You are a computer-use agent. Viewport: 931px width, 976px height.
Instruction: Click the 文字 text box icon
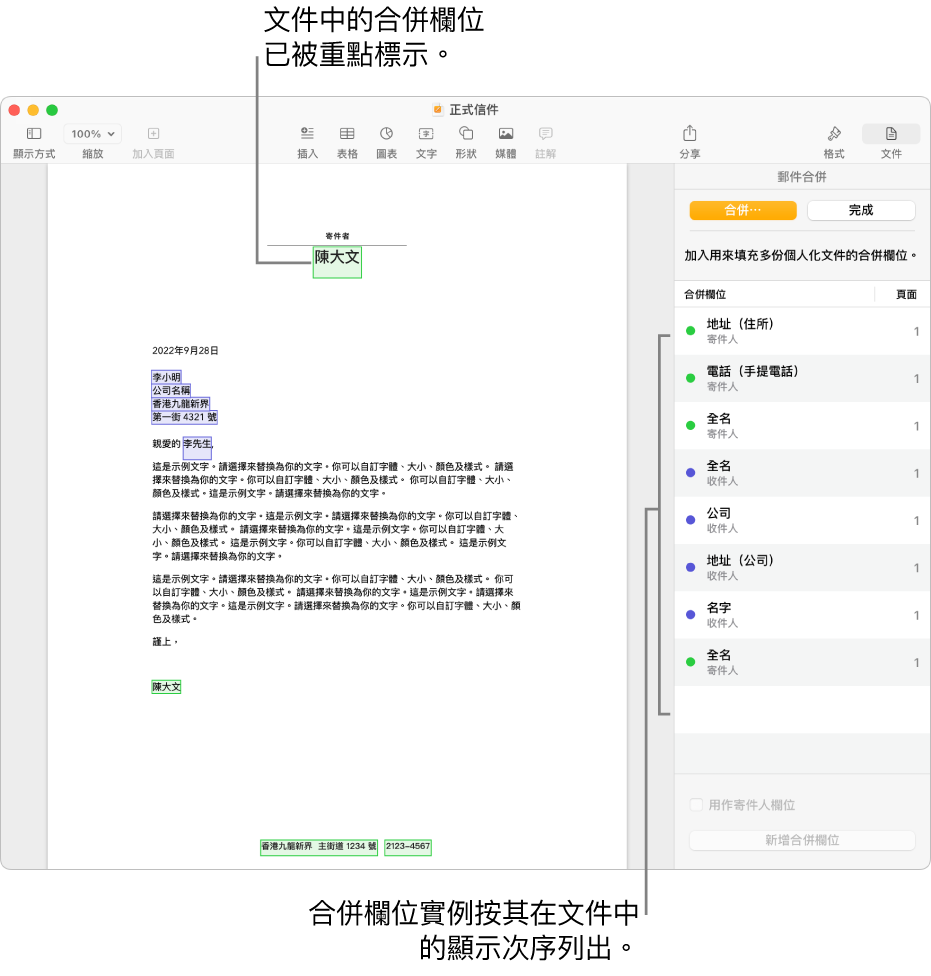(426, 134)
